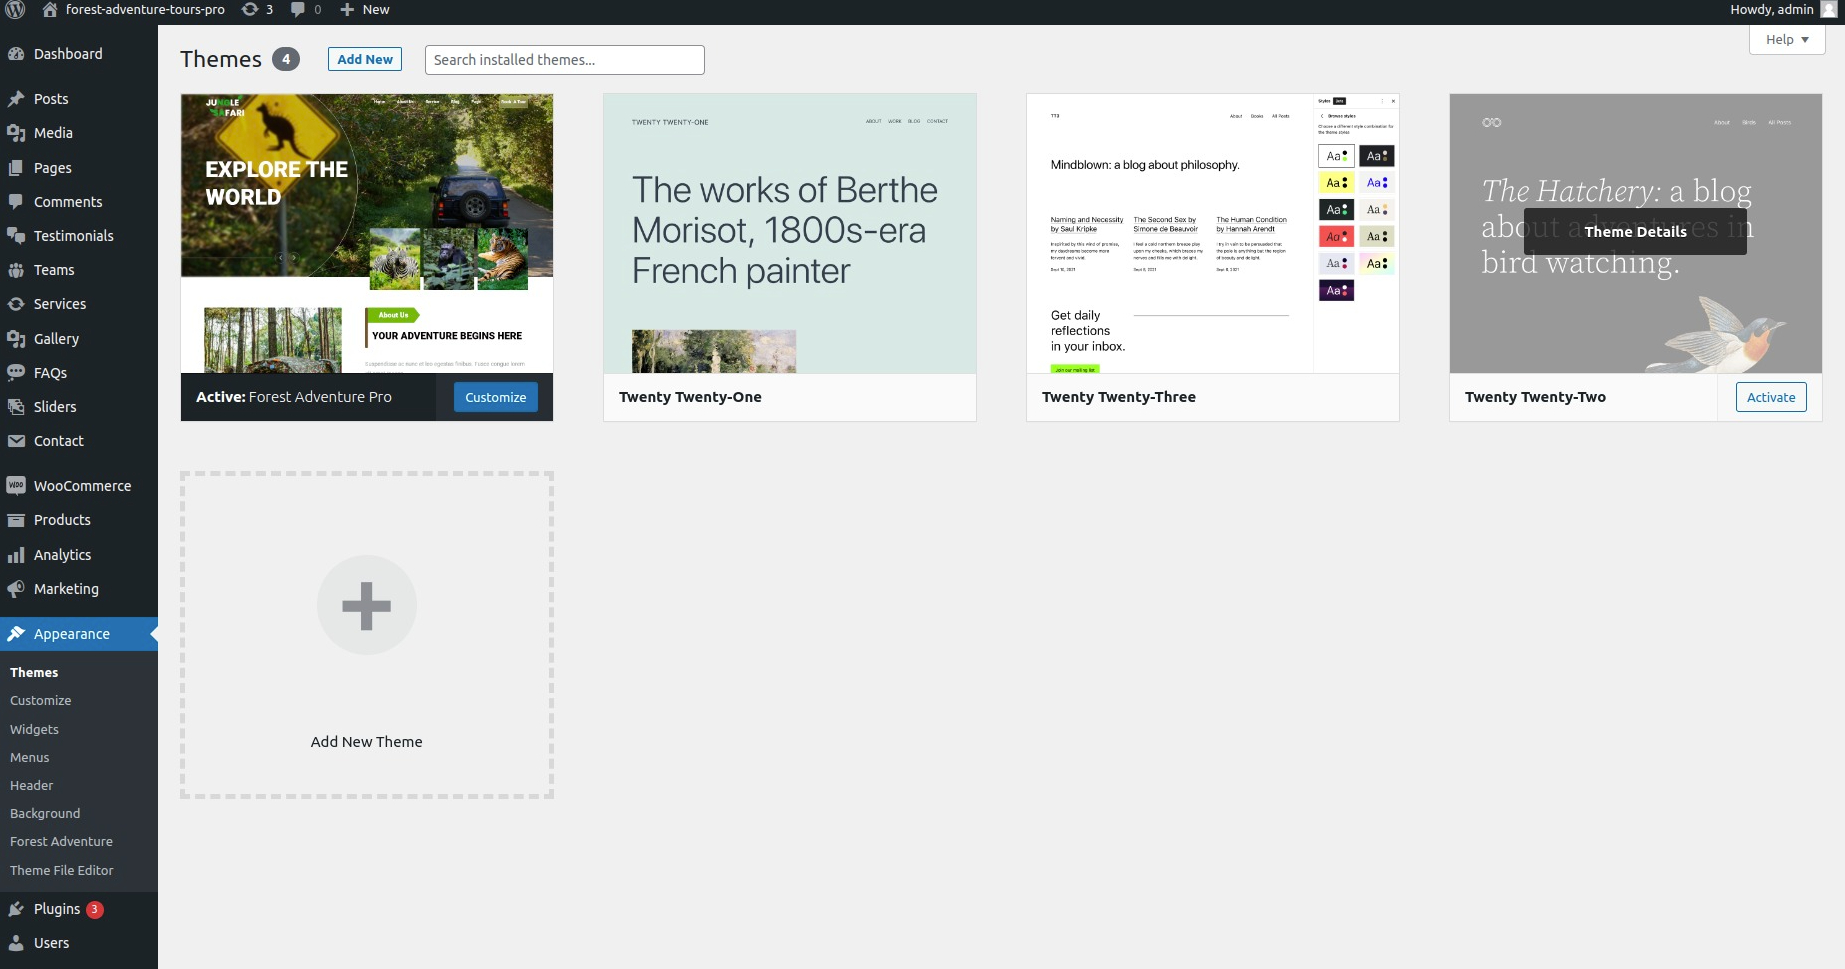Click the Users person icon
Viewport: 1845px width, 969px height.
coord(16,943)
